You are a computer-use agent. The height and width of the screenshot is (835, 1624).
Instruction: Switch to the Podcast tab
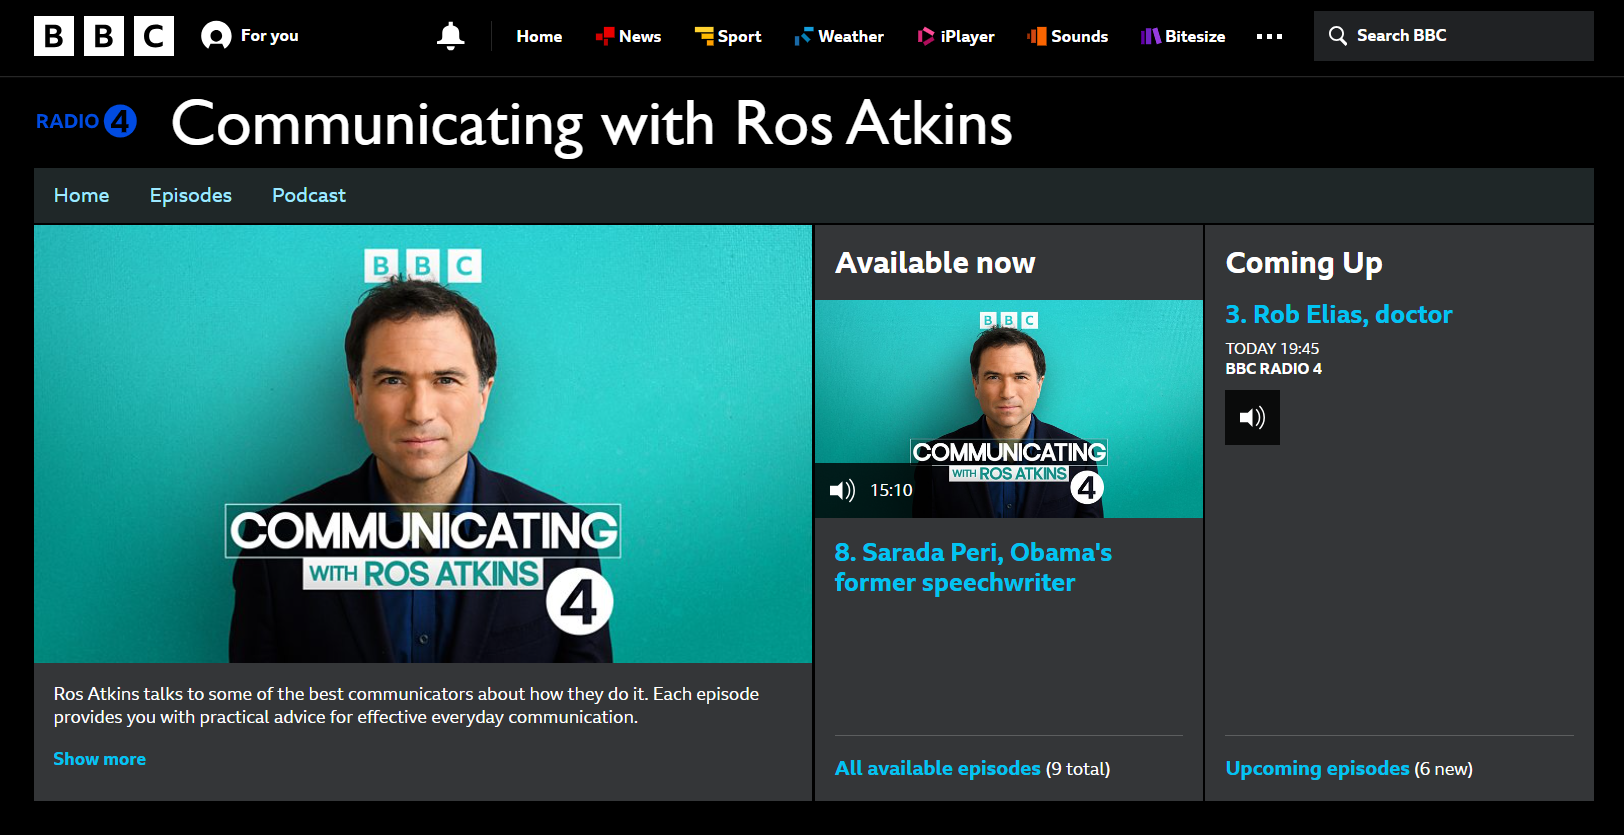coord(309,195)
